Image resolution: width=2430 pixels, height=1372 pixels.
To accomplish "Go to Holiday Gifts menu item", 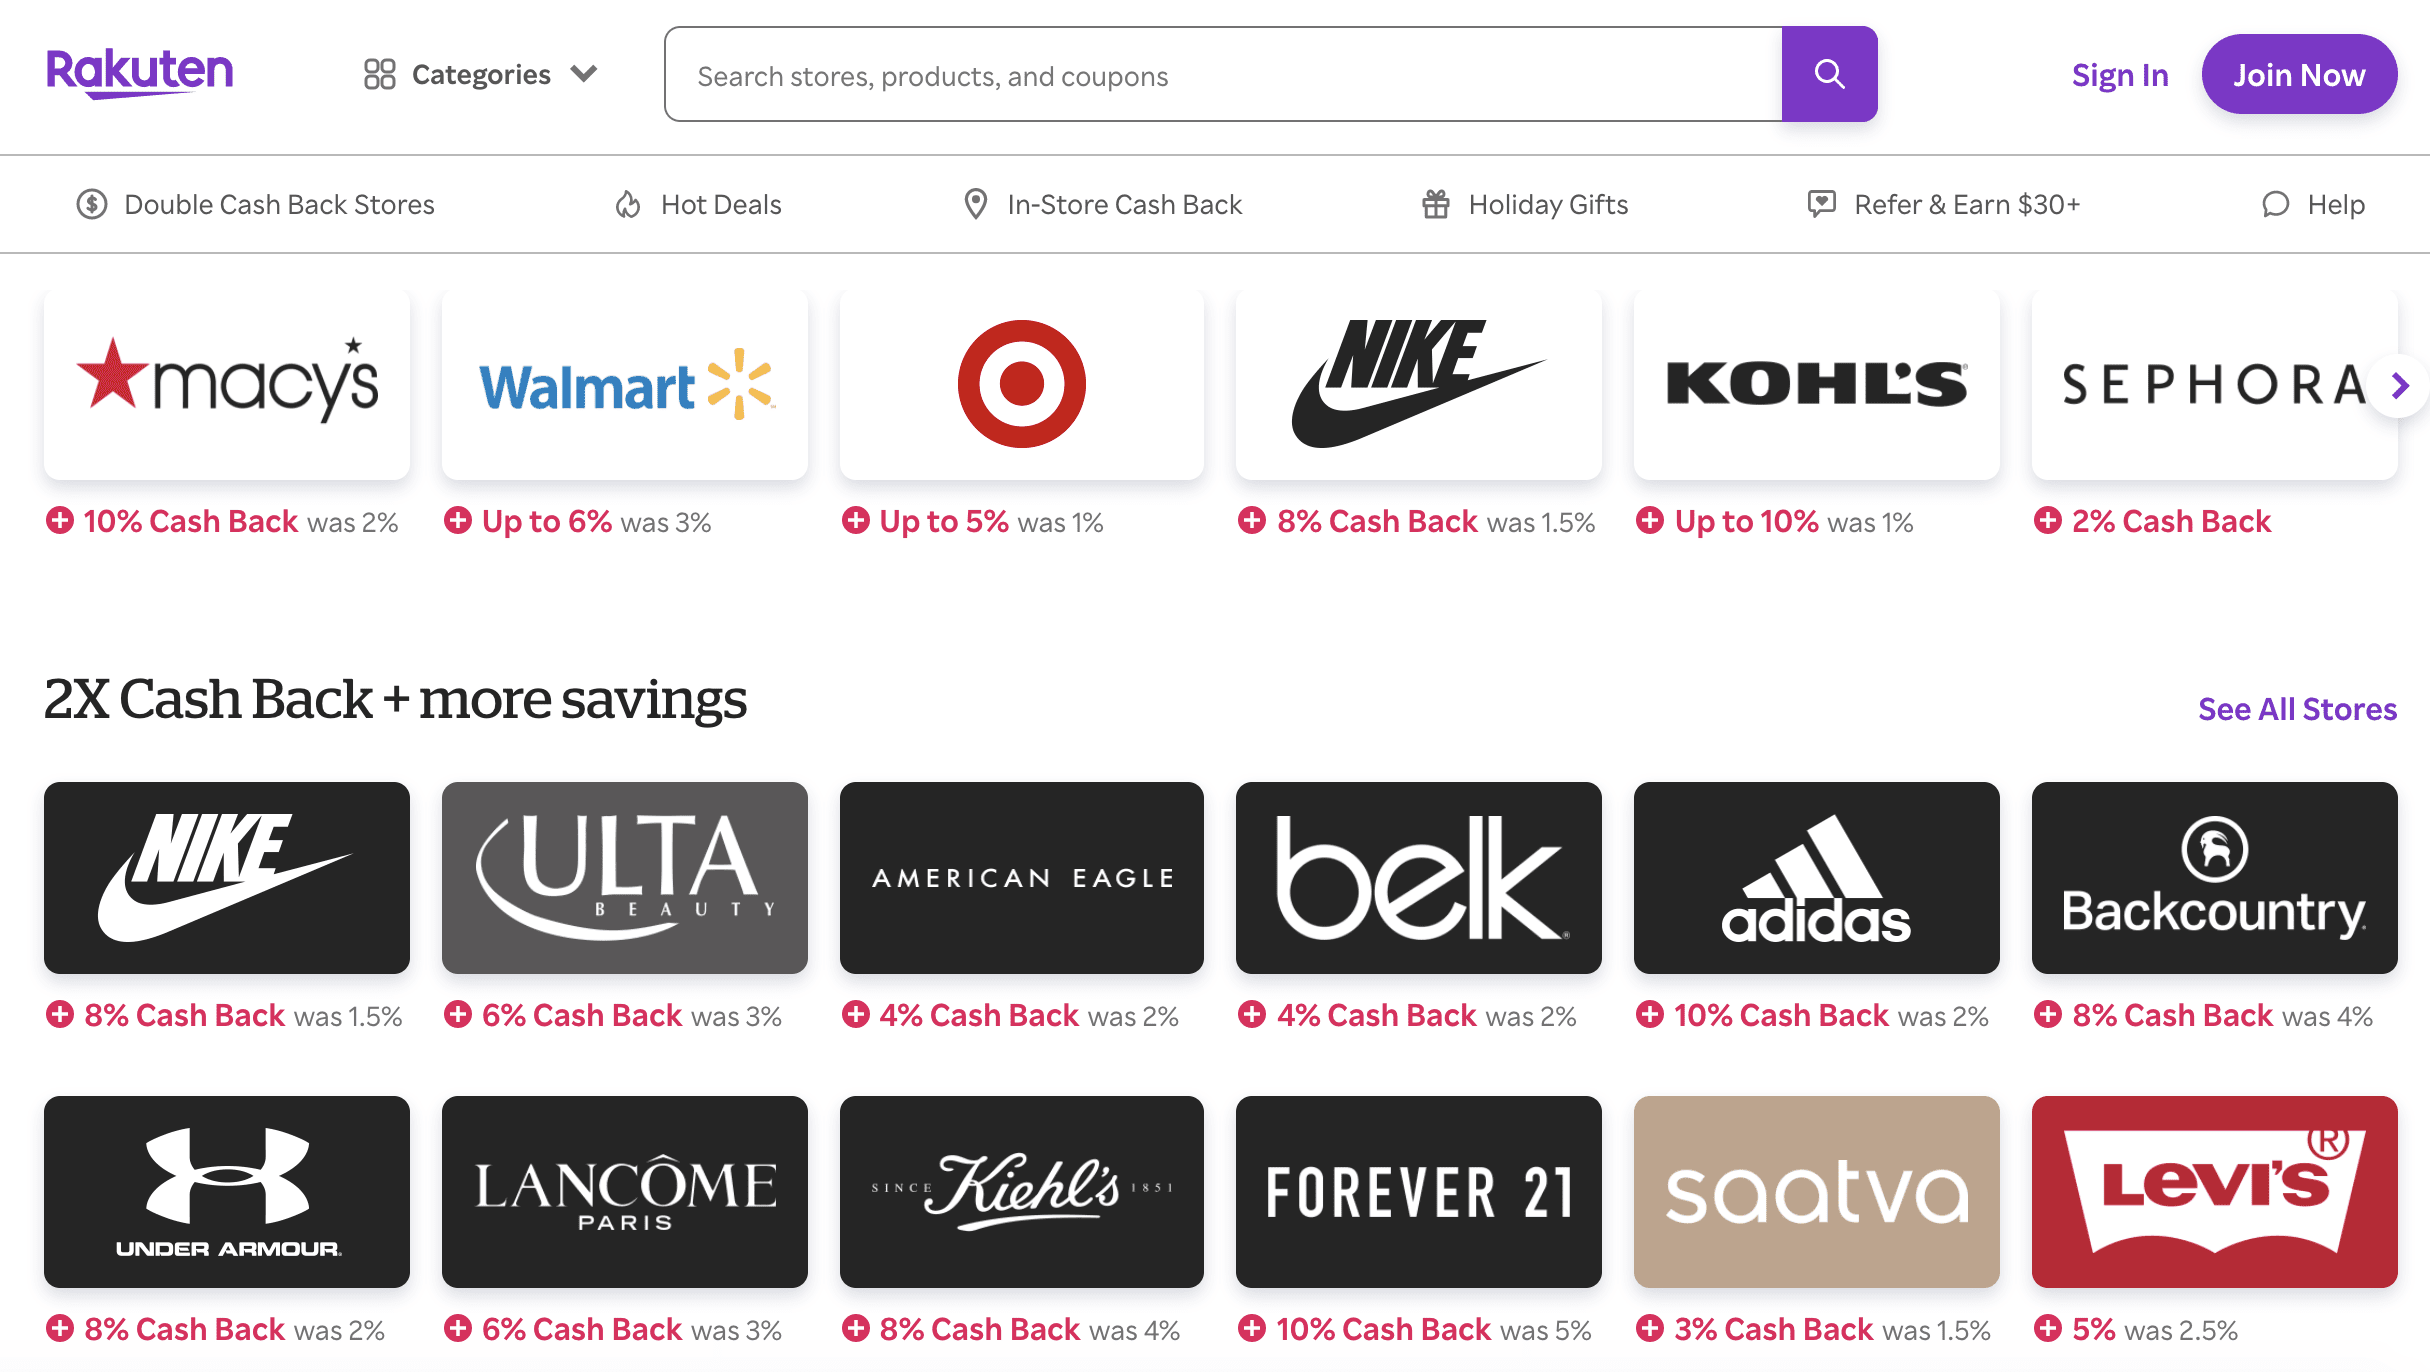I will (x=1548, y=204).
